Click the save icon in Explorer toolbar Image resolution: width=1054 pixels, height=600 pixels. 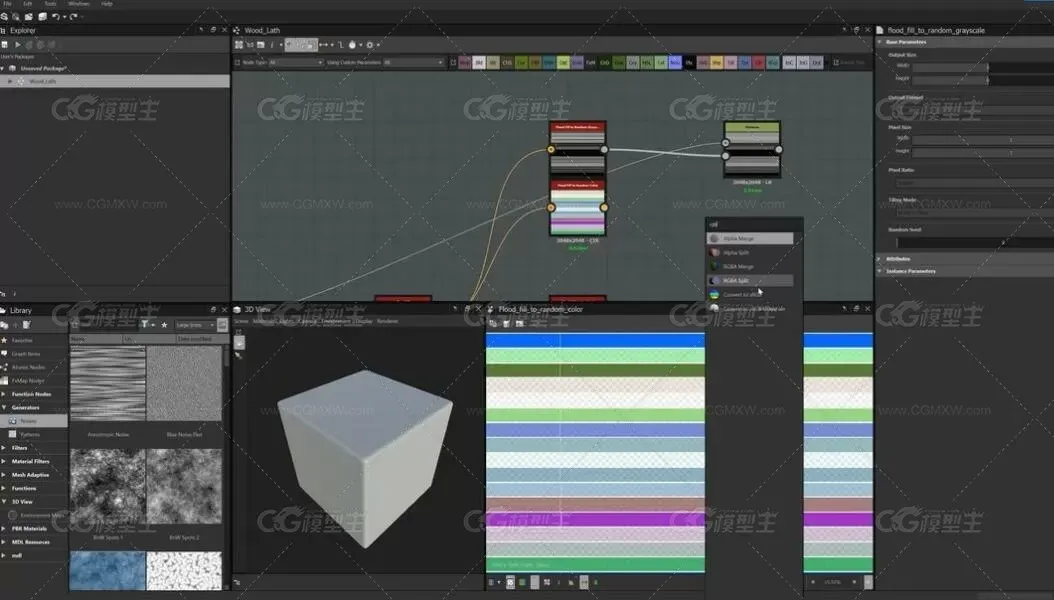5,45
